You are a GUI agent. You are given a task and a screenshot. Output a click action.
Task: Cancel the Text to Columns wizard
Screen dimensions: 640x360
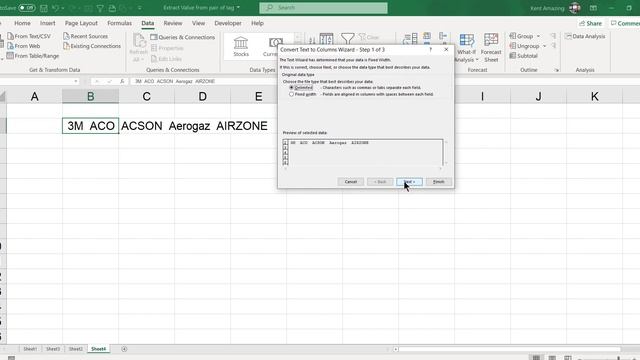(x=351, y=182)
